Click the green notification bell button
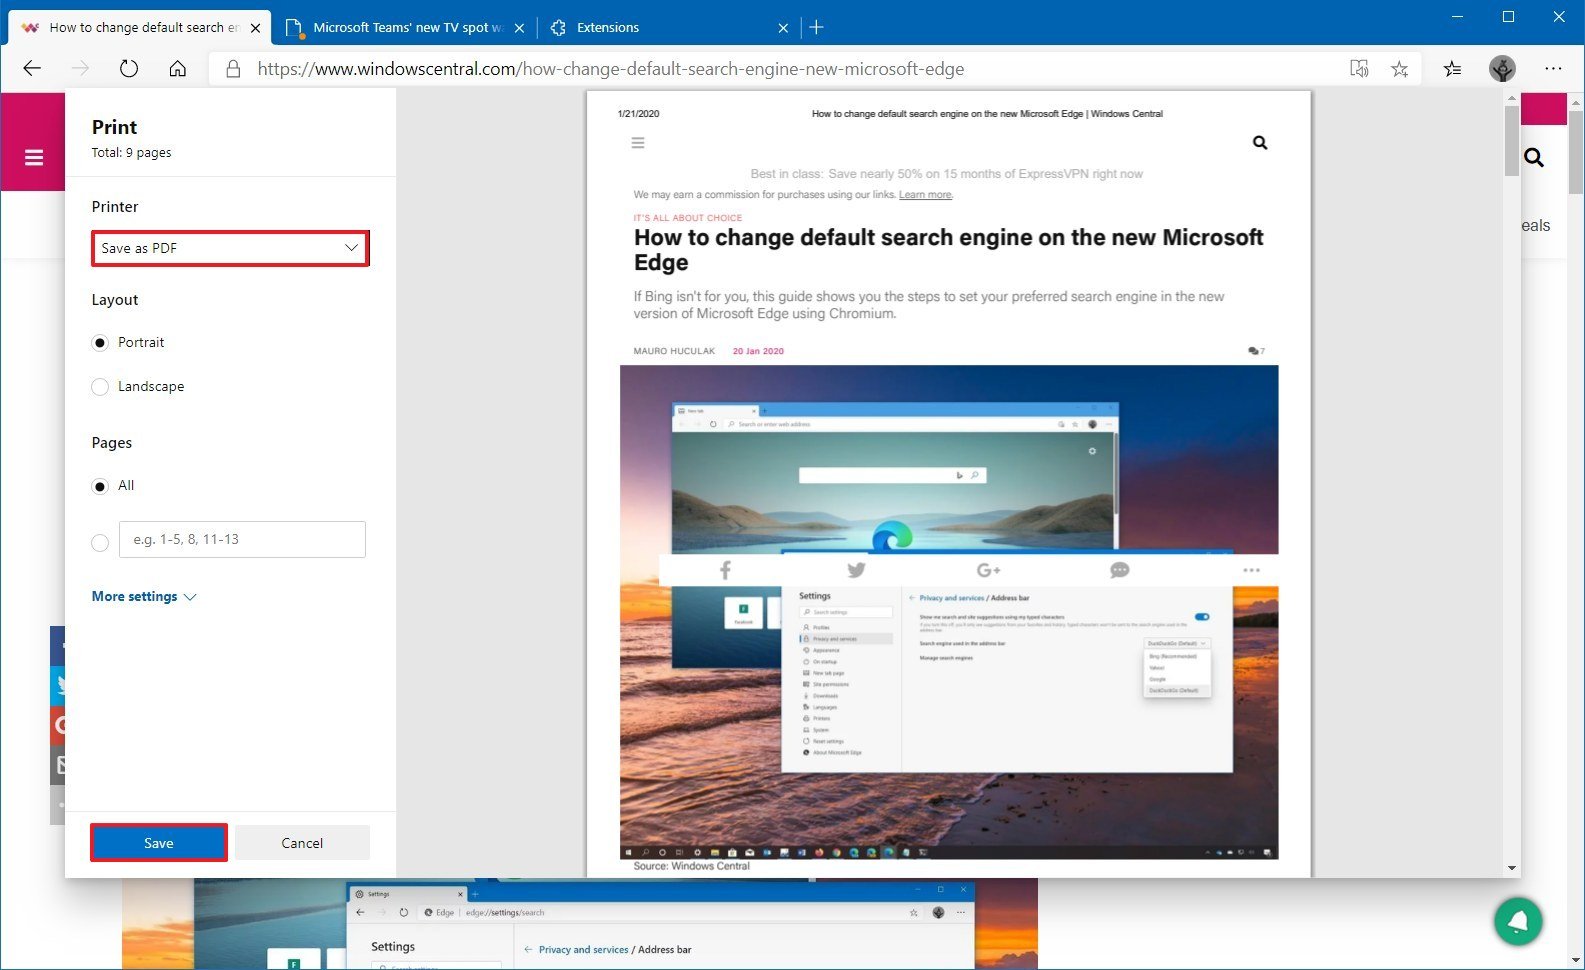Viewport: 1585px width, 970px height. pos(1518,921)
